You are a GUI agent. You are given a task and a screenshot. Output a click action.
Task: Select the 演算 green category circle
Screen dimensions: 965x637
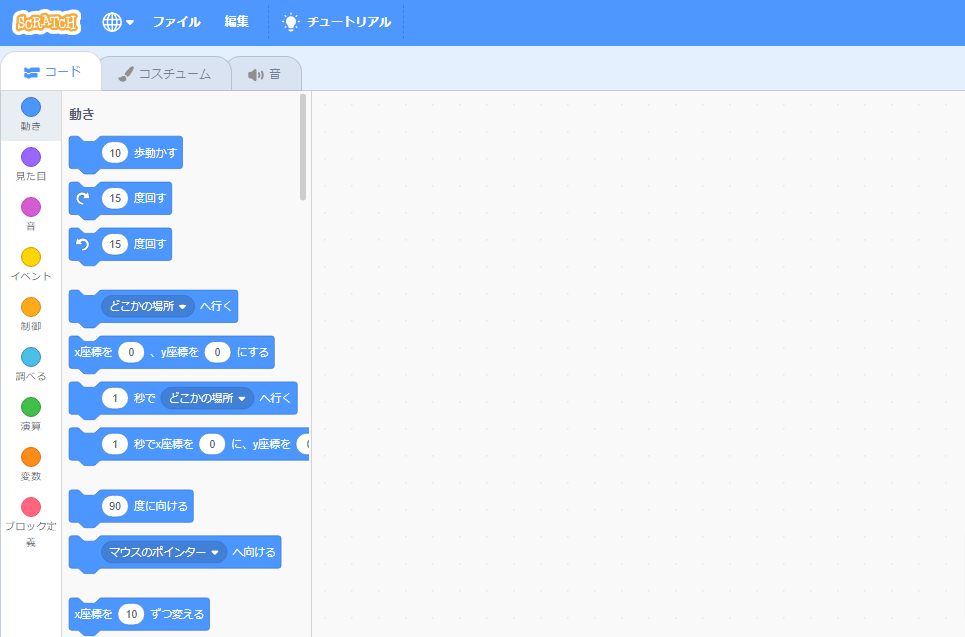point(31,407)
